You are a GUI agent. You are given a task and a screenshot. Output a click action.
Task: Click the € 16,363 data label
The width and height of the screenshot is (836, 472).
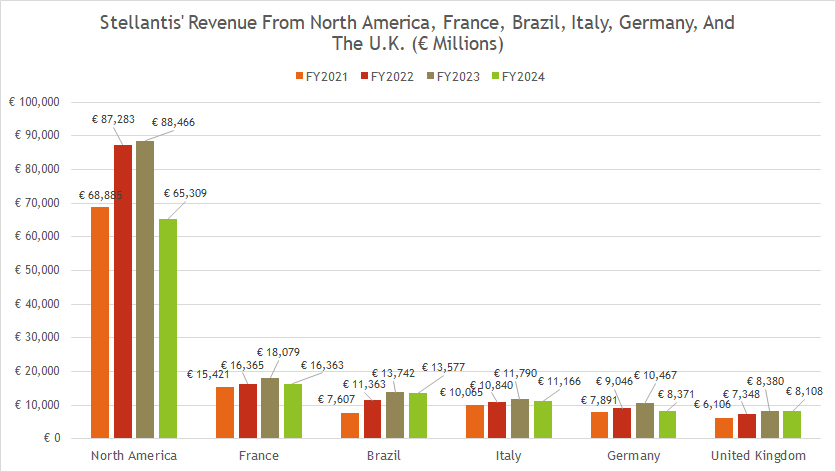[x=322, y=365]
